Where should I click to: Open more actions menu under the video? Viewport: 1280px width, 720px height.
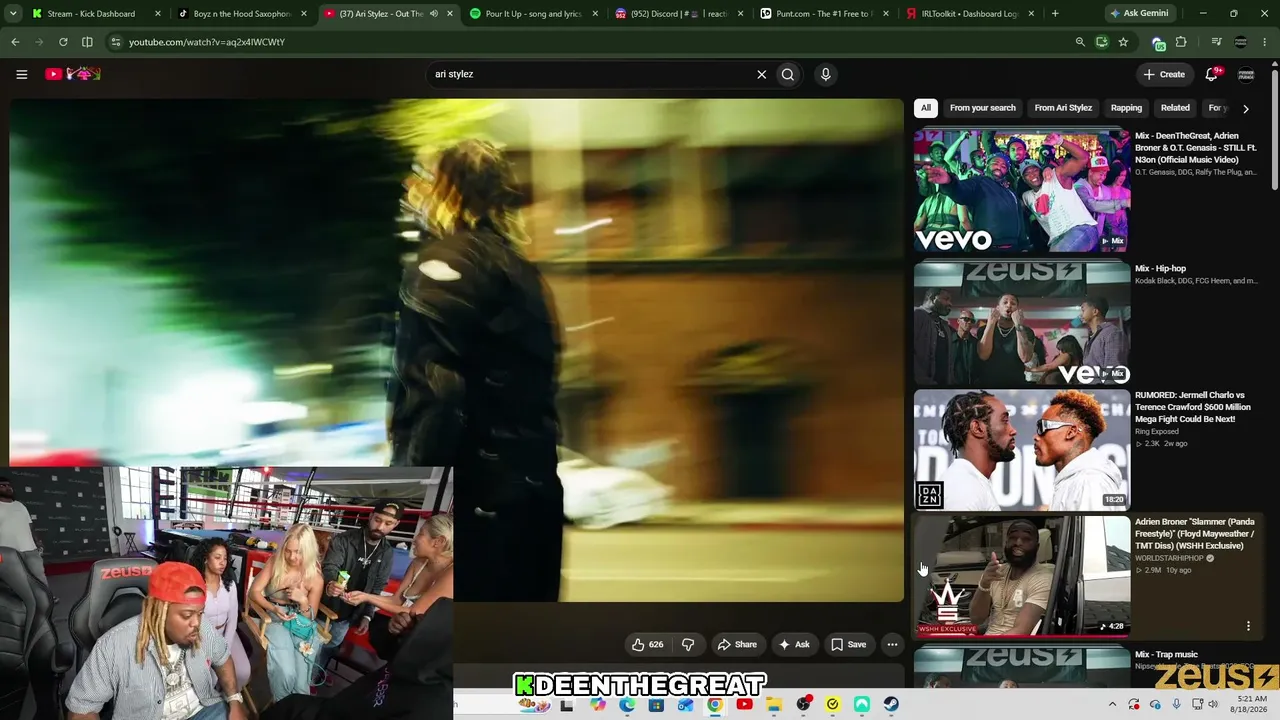892,644
